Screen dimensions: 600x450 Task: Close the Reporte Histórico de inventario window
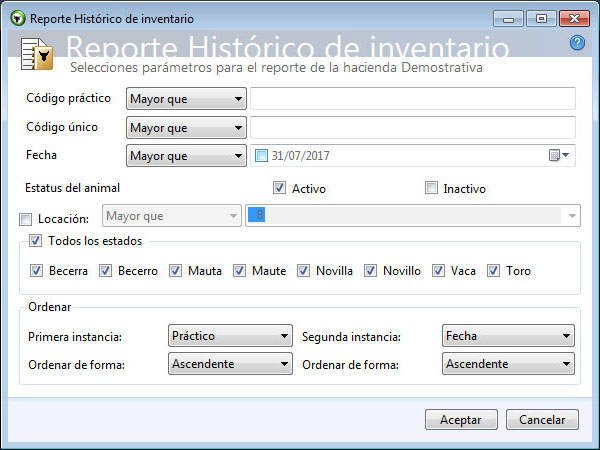574,18
